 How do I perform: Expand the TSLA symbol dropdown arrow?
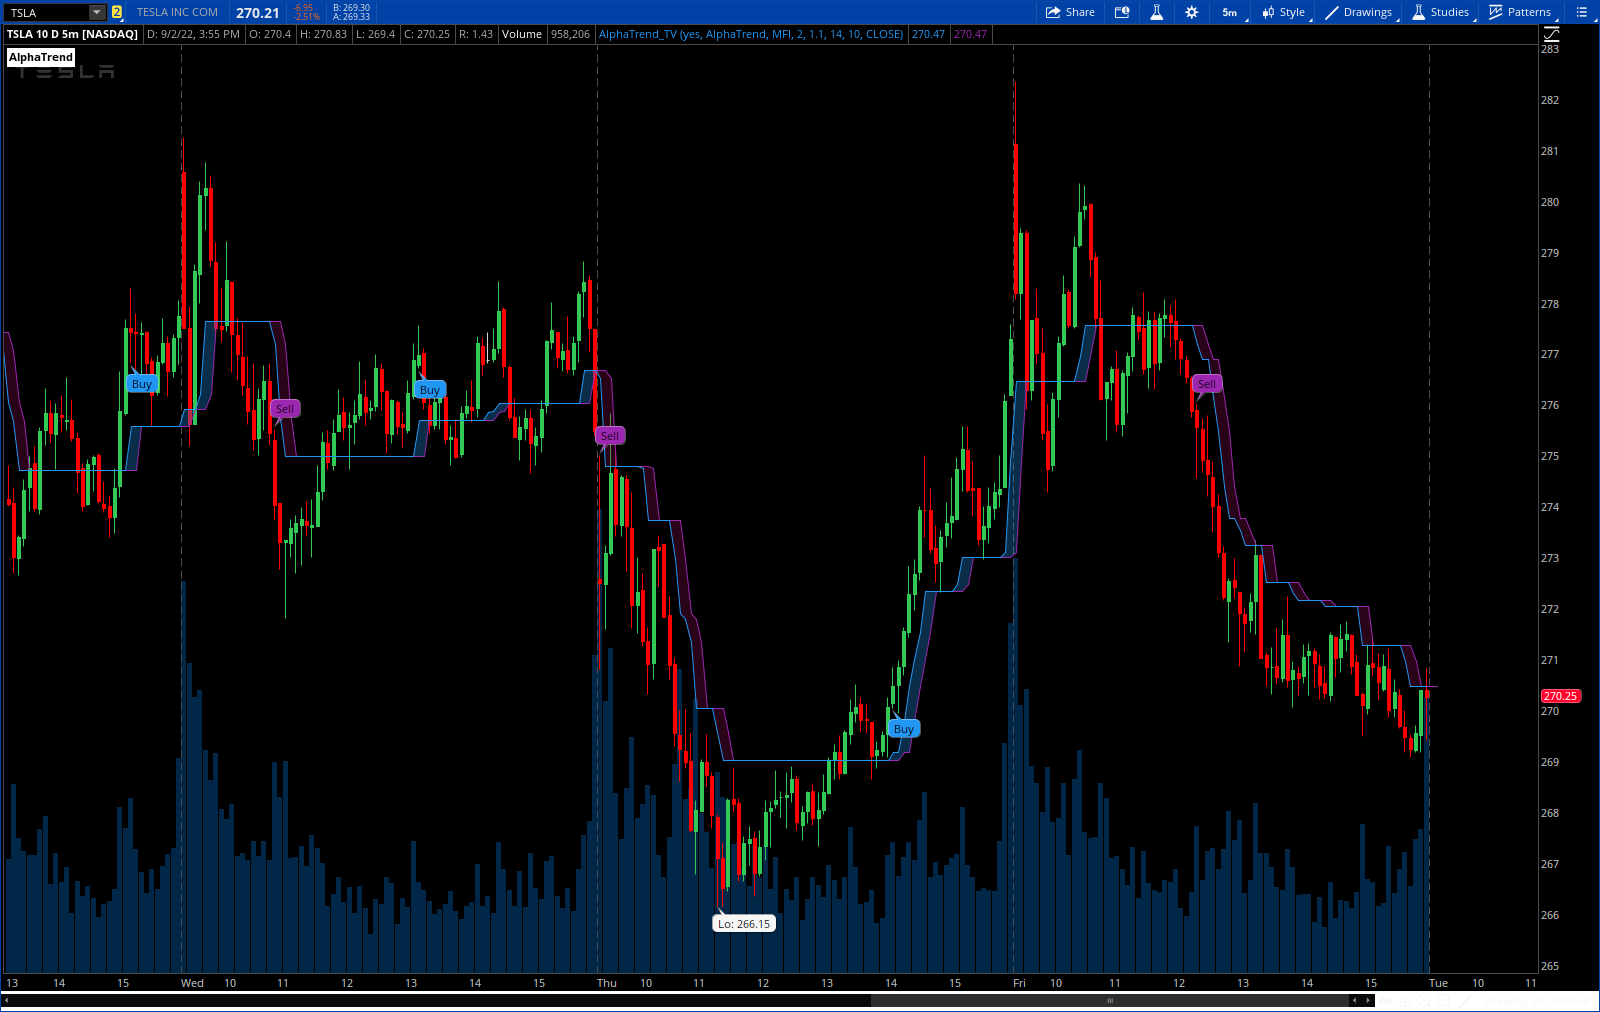pyautogui.click(x=97, y=12)
